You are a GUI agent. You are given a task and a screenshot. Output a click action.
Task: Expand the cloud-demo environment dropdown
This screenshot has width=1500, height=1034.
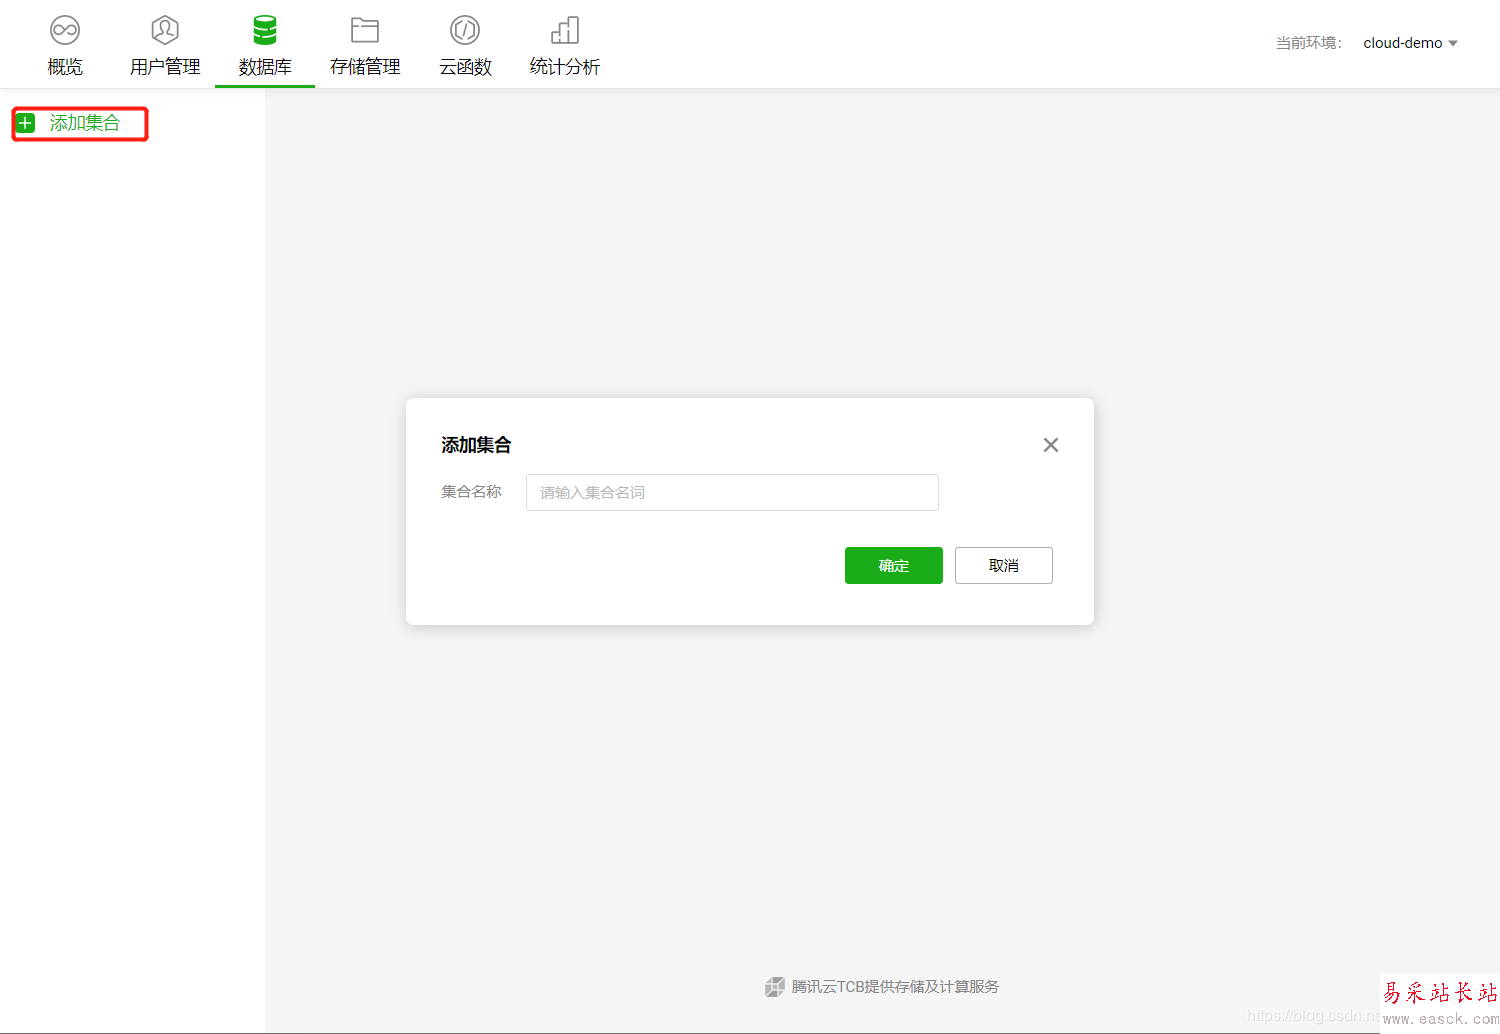pyautogui.click(x=1410, y=43)
